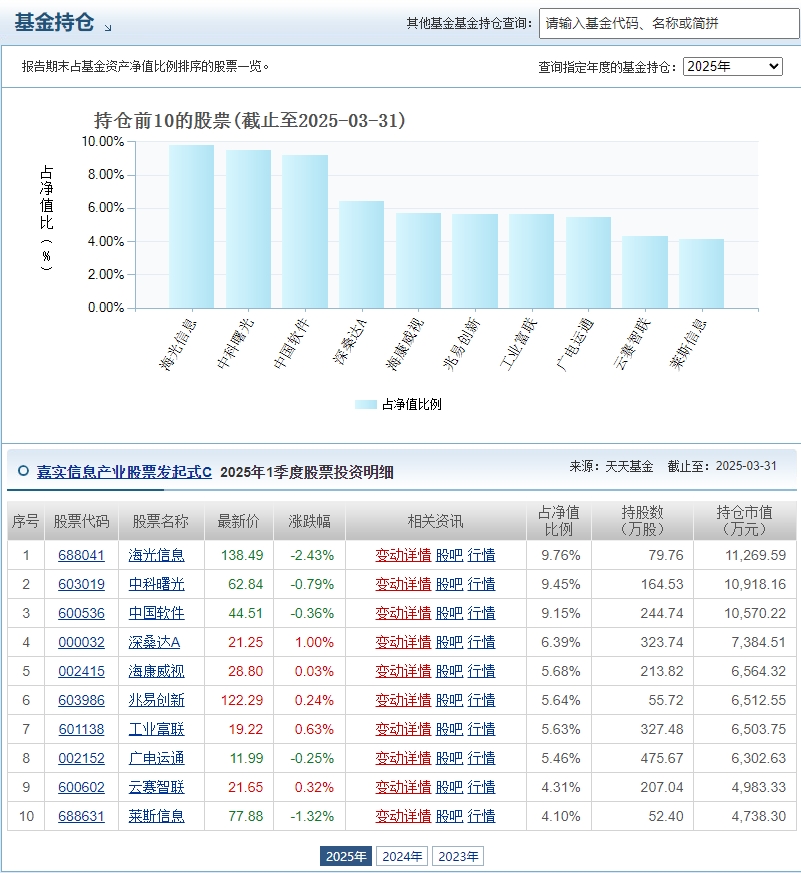Click the 占净值比例 column header
This screenshot has height=873, width=801.
[559, 521]
